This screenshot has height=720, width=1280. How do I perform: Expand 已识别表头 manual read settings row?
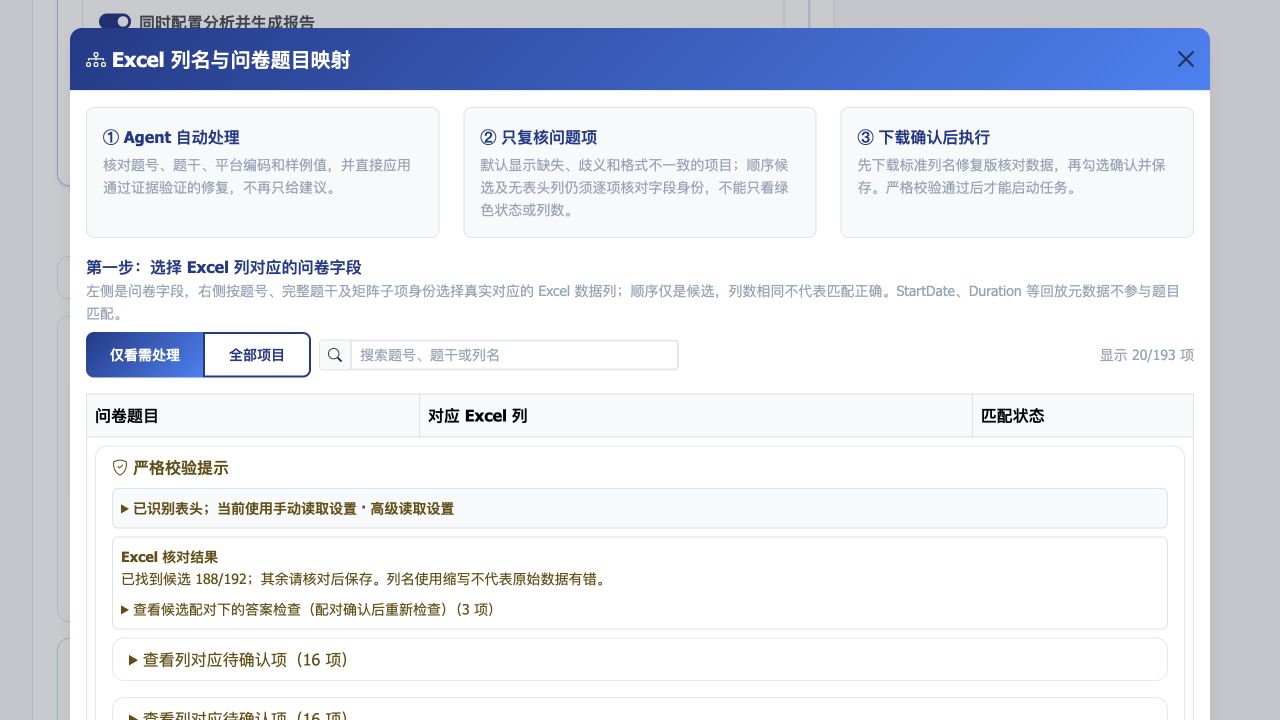pyautogui.click(x=640, y=508)
